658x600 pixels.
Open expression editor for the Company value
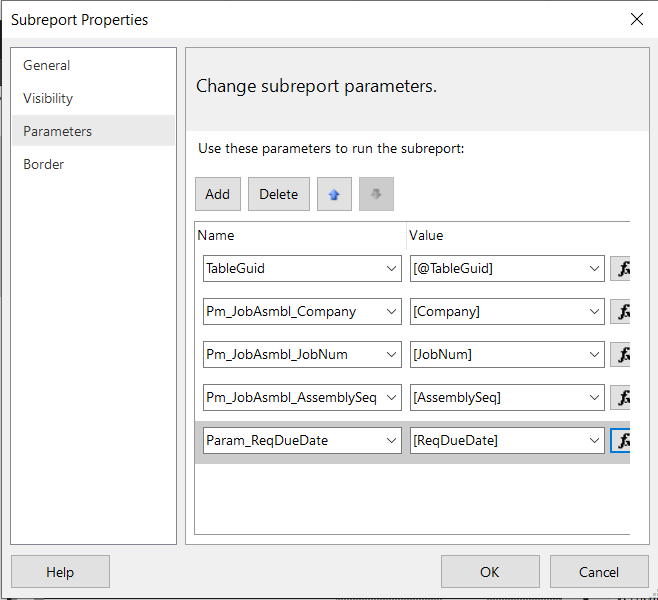tap(620, 311)
